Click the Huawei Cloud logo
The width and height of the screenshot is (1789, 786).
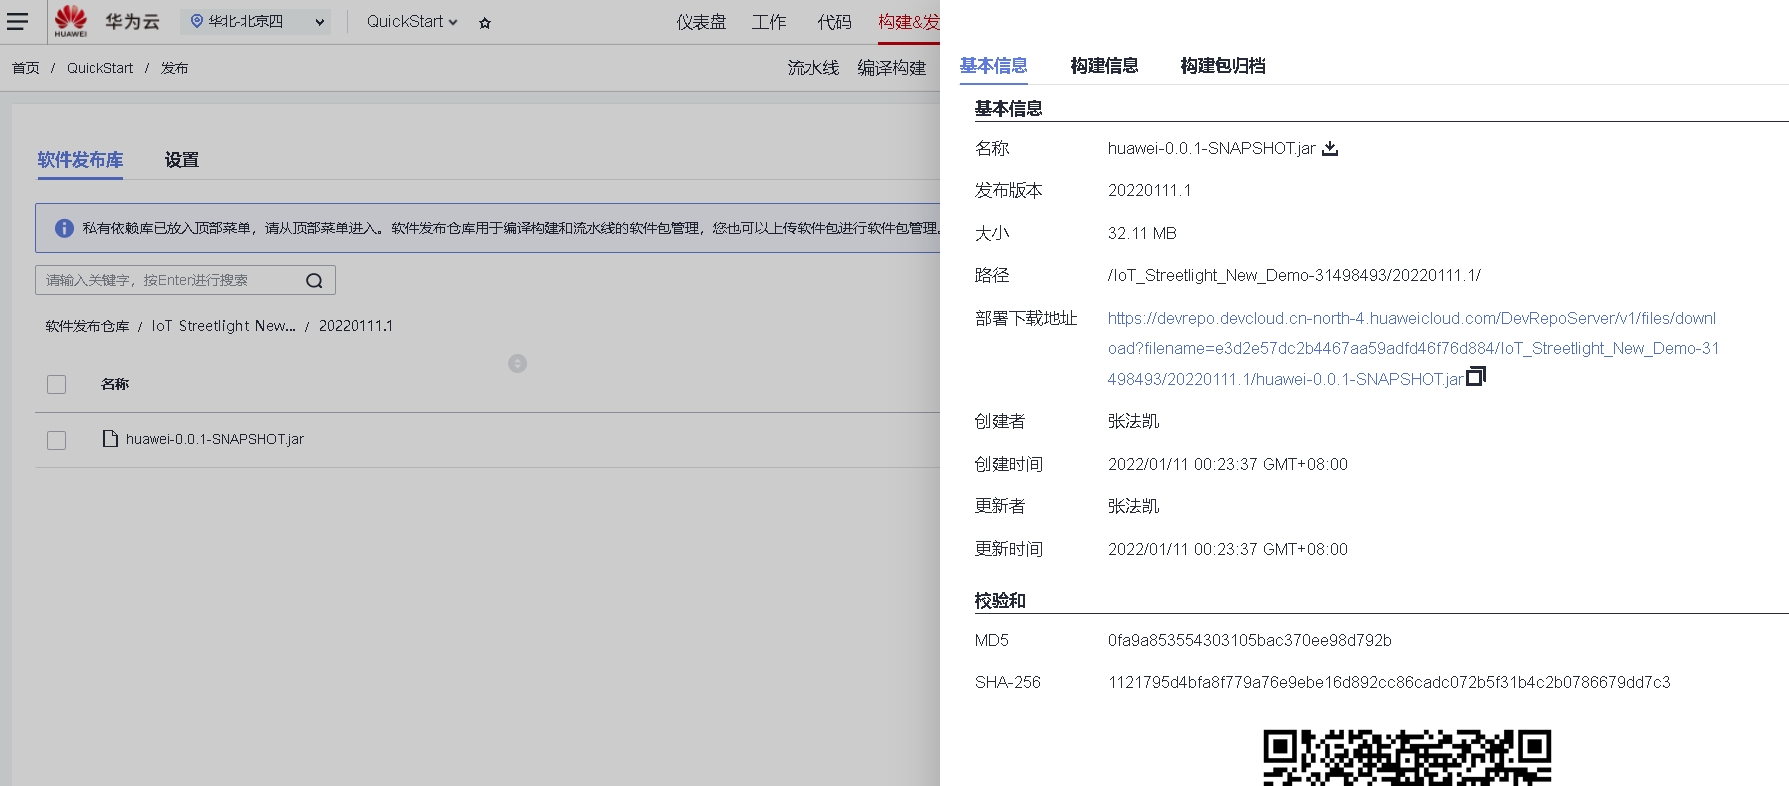tap(71, 21)
